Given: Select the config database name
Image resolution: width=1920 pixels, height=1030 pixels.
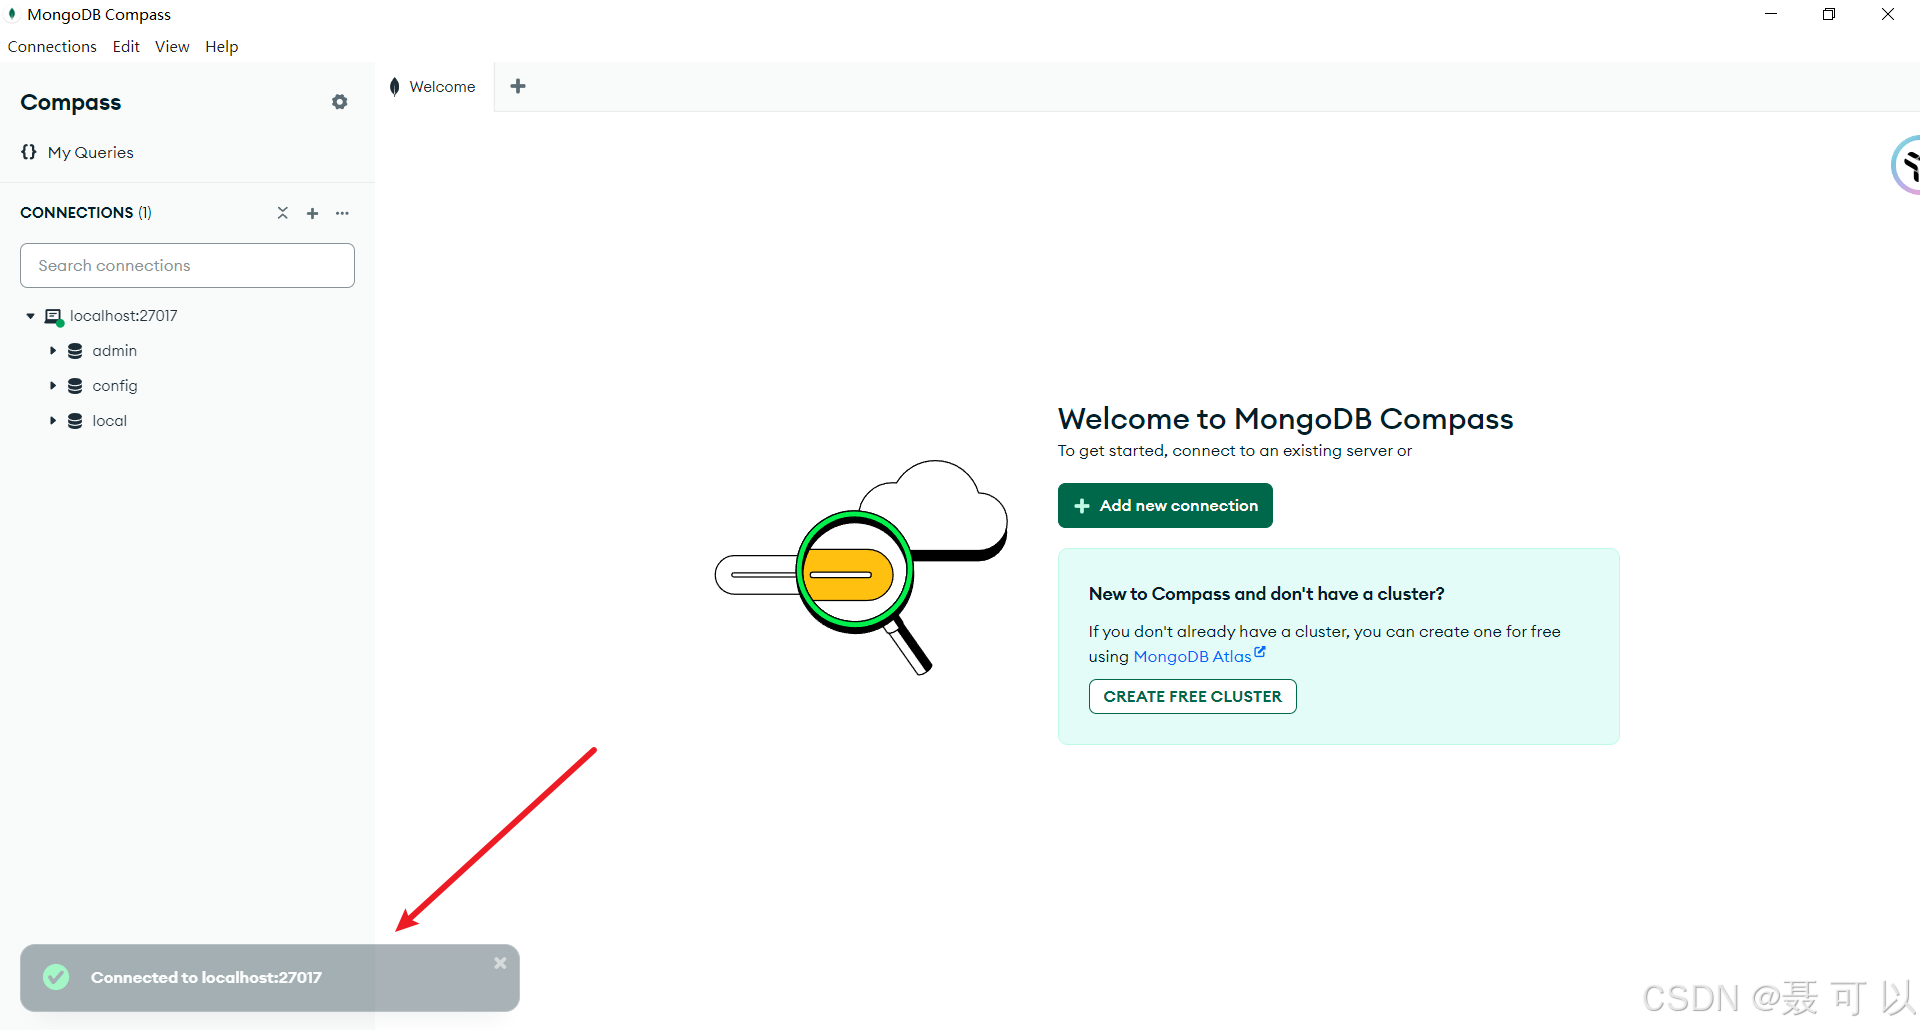Looking at the screenshot, I should click(115, 386).
